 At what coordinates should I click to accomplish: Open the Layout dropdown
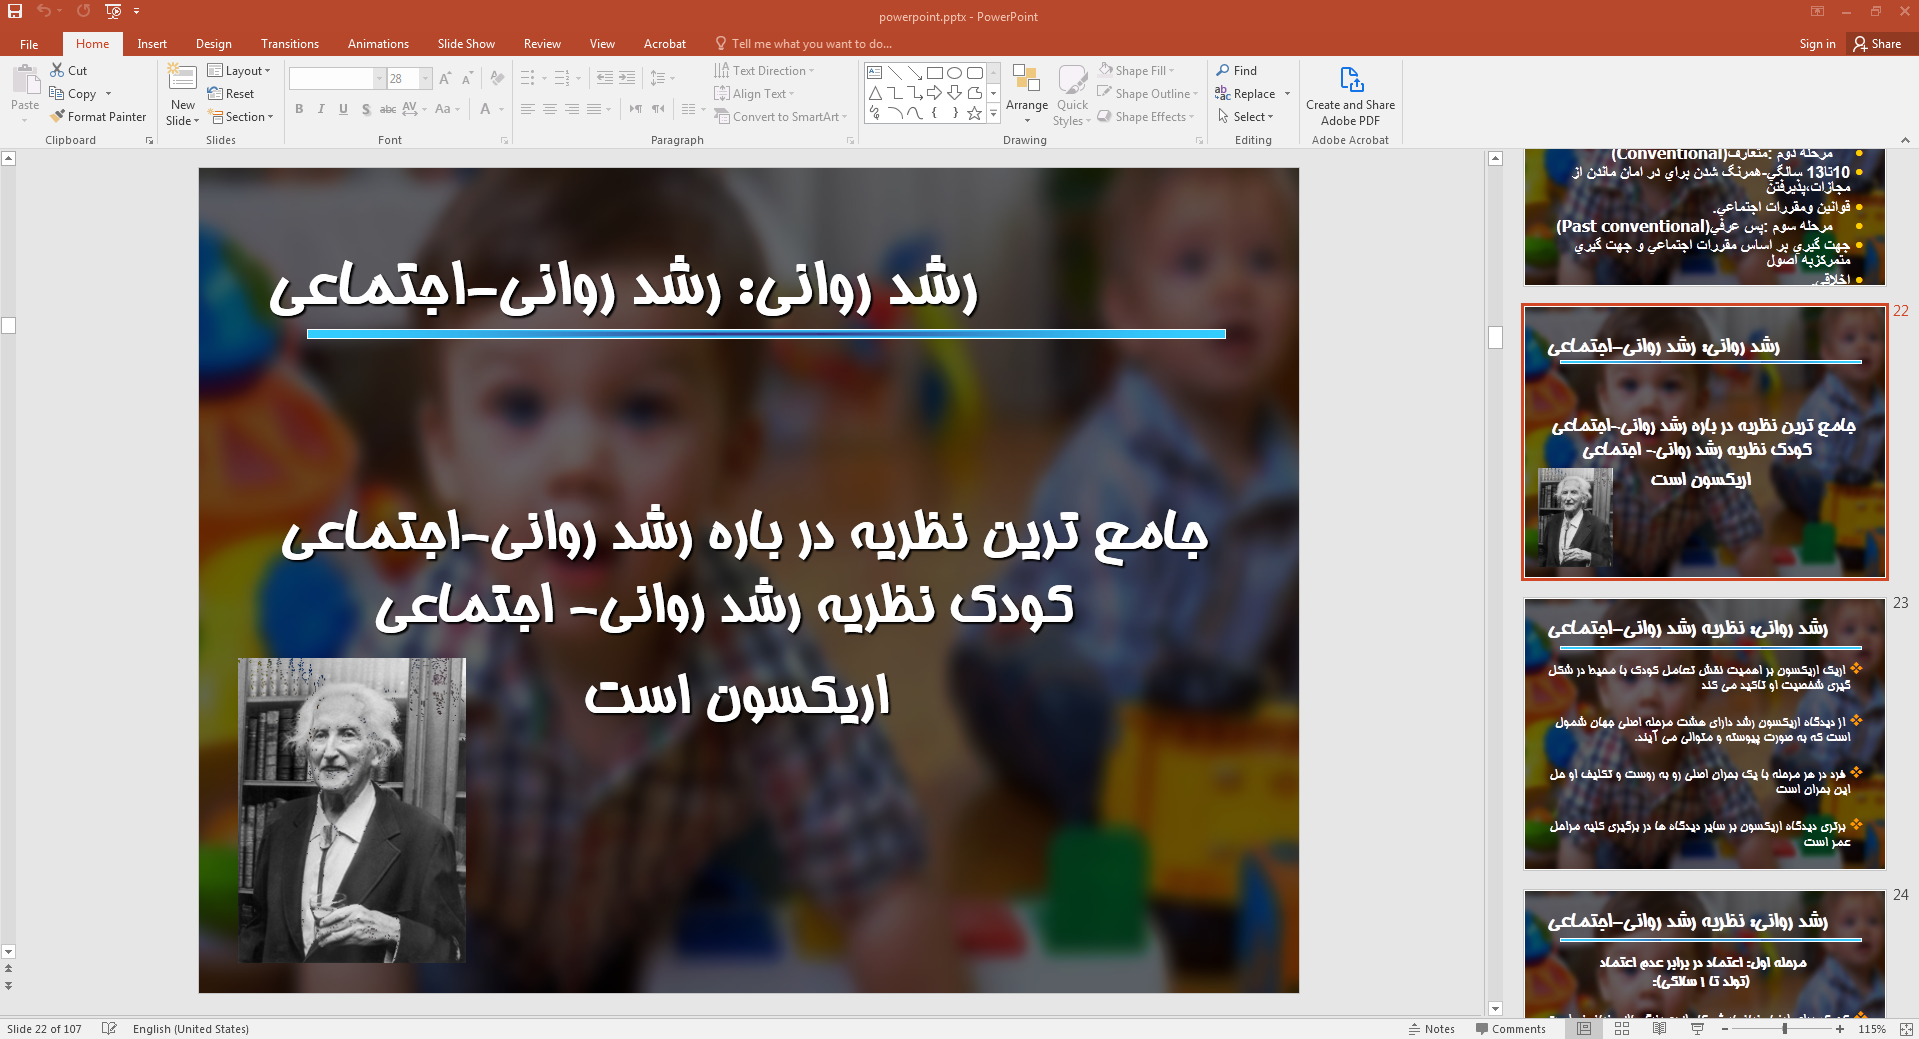239,70
